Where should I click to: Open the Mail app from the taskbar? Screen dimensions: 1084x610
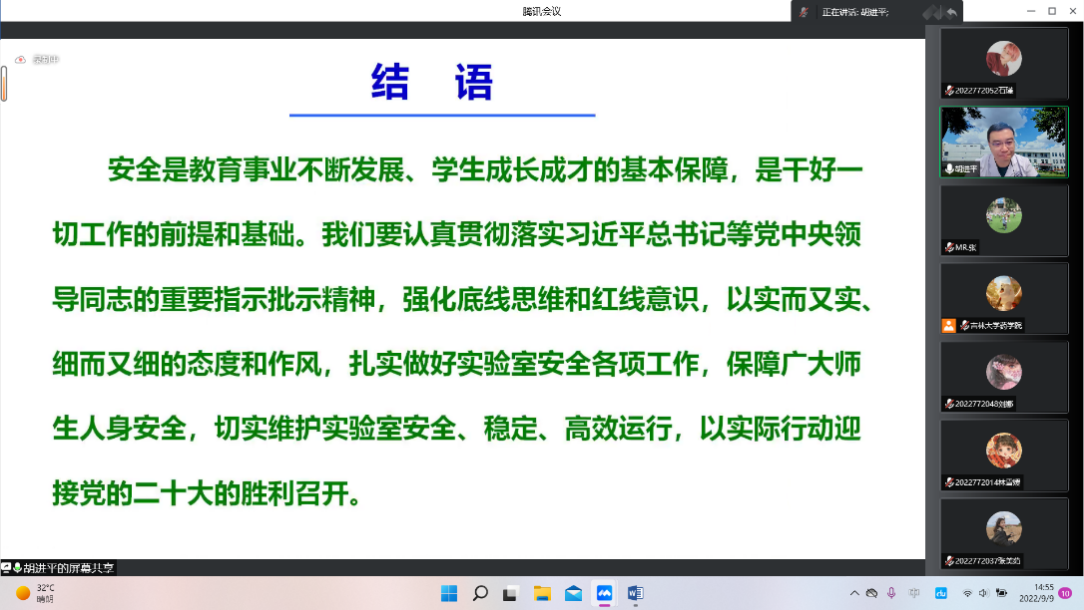[573, 593]
